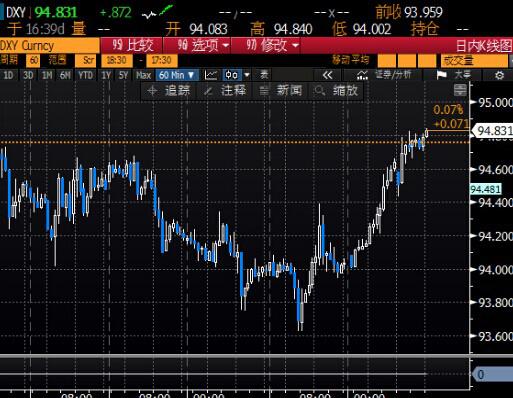Click the 0.07% change annotation
513x398 pixels.
pos(448,110)
